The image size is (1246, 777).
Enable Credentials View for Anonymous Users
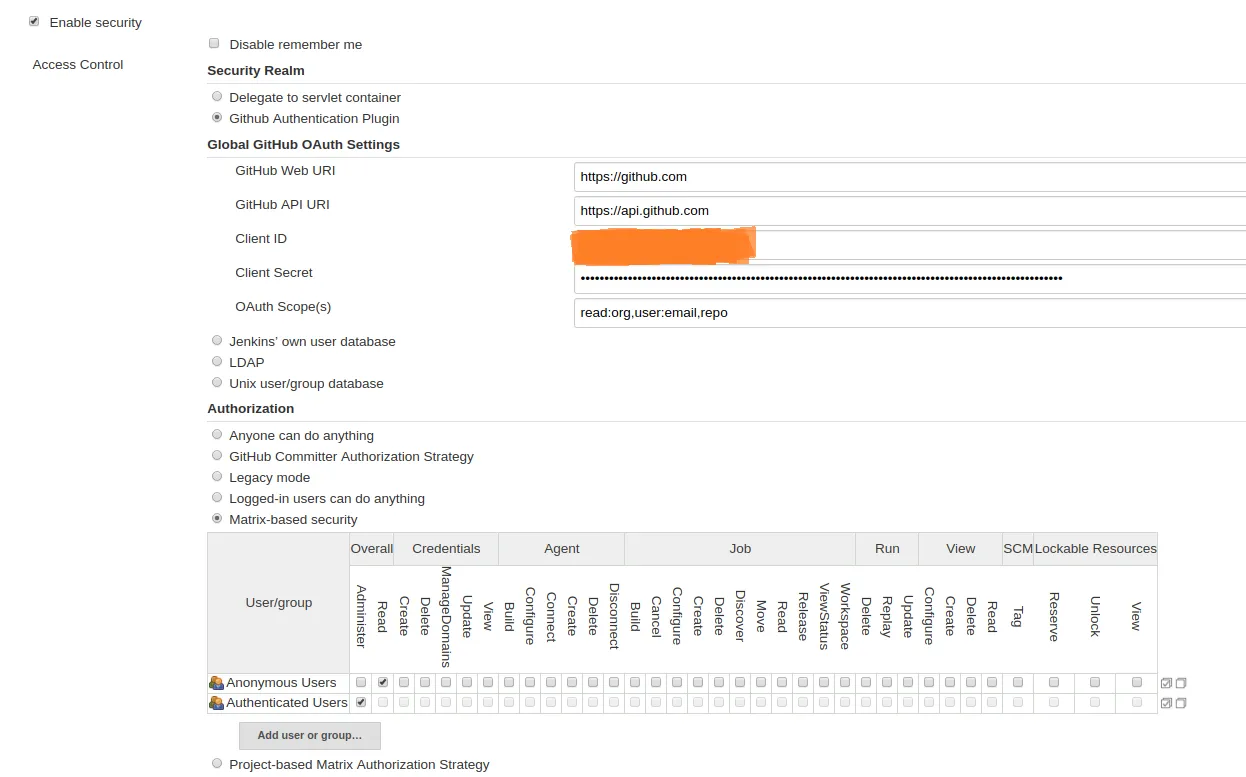(488, 682)
